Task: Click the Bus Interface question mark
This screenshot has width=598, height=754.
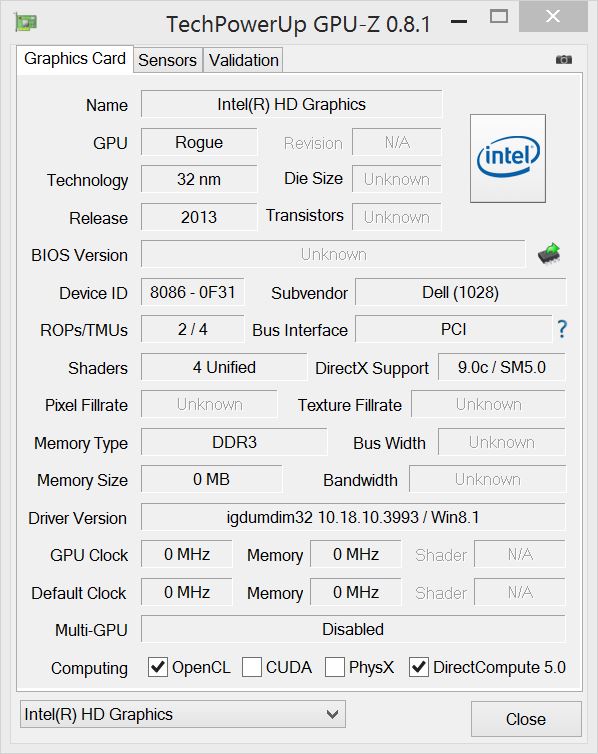Action: pos(562,329)
